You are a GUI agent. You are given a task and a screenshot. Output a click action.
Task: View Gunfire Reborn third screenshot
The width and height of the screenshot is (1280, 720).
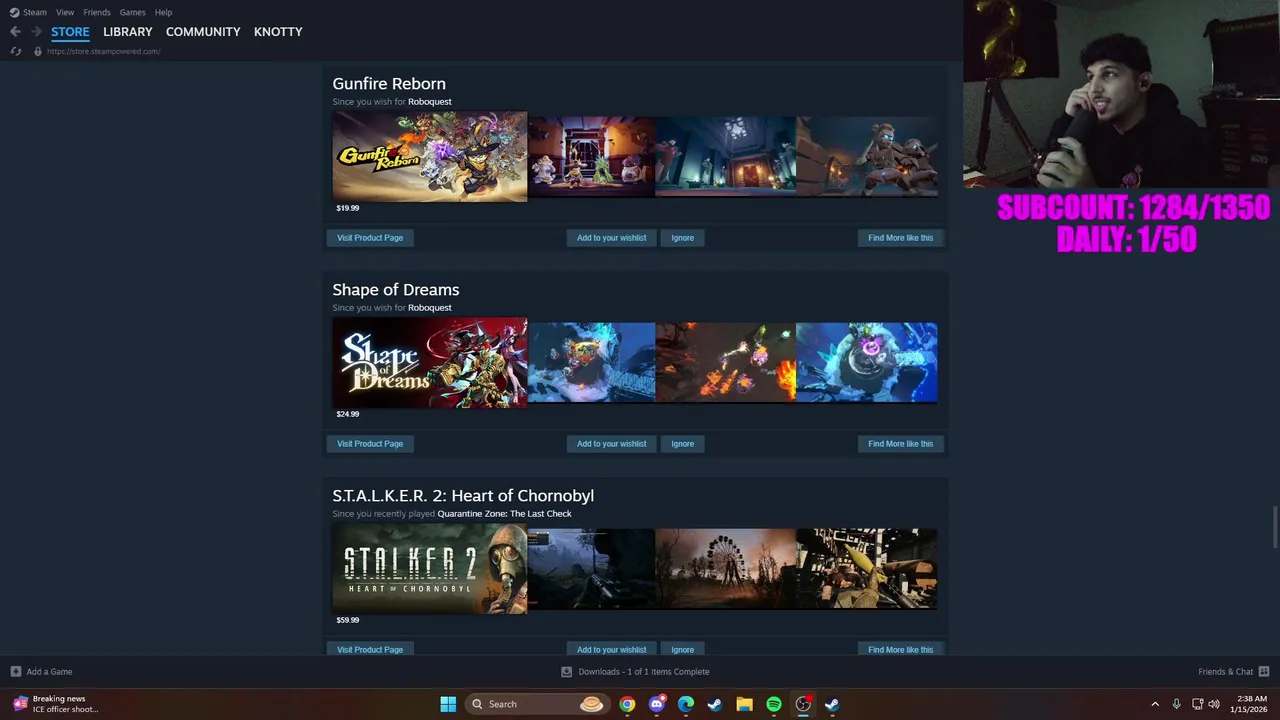tap(867, 157)
